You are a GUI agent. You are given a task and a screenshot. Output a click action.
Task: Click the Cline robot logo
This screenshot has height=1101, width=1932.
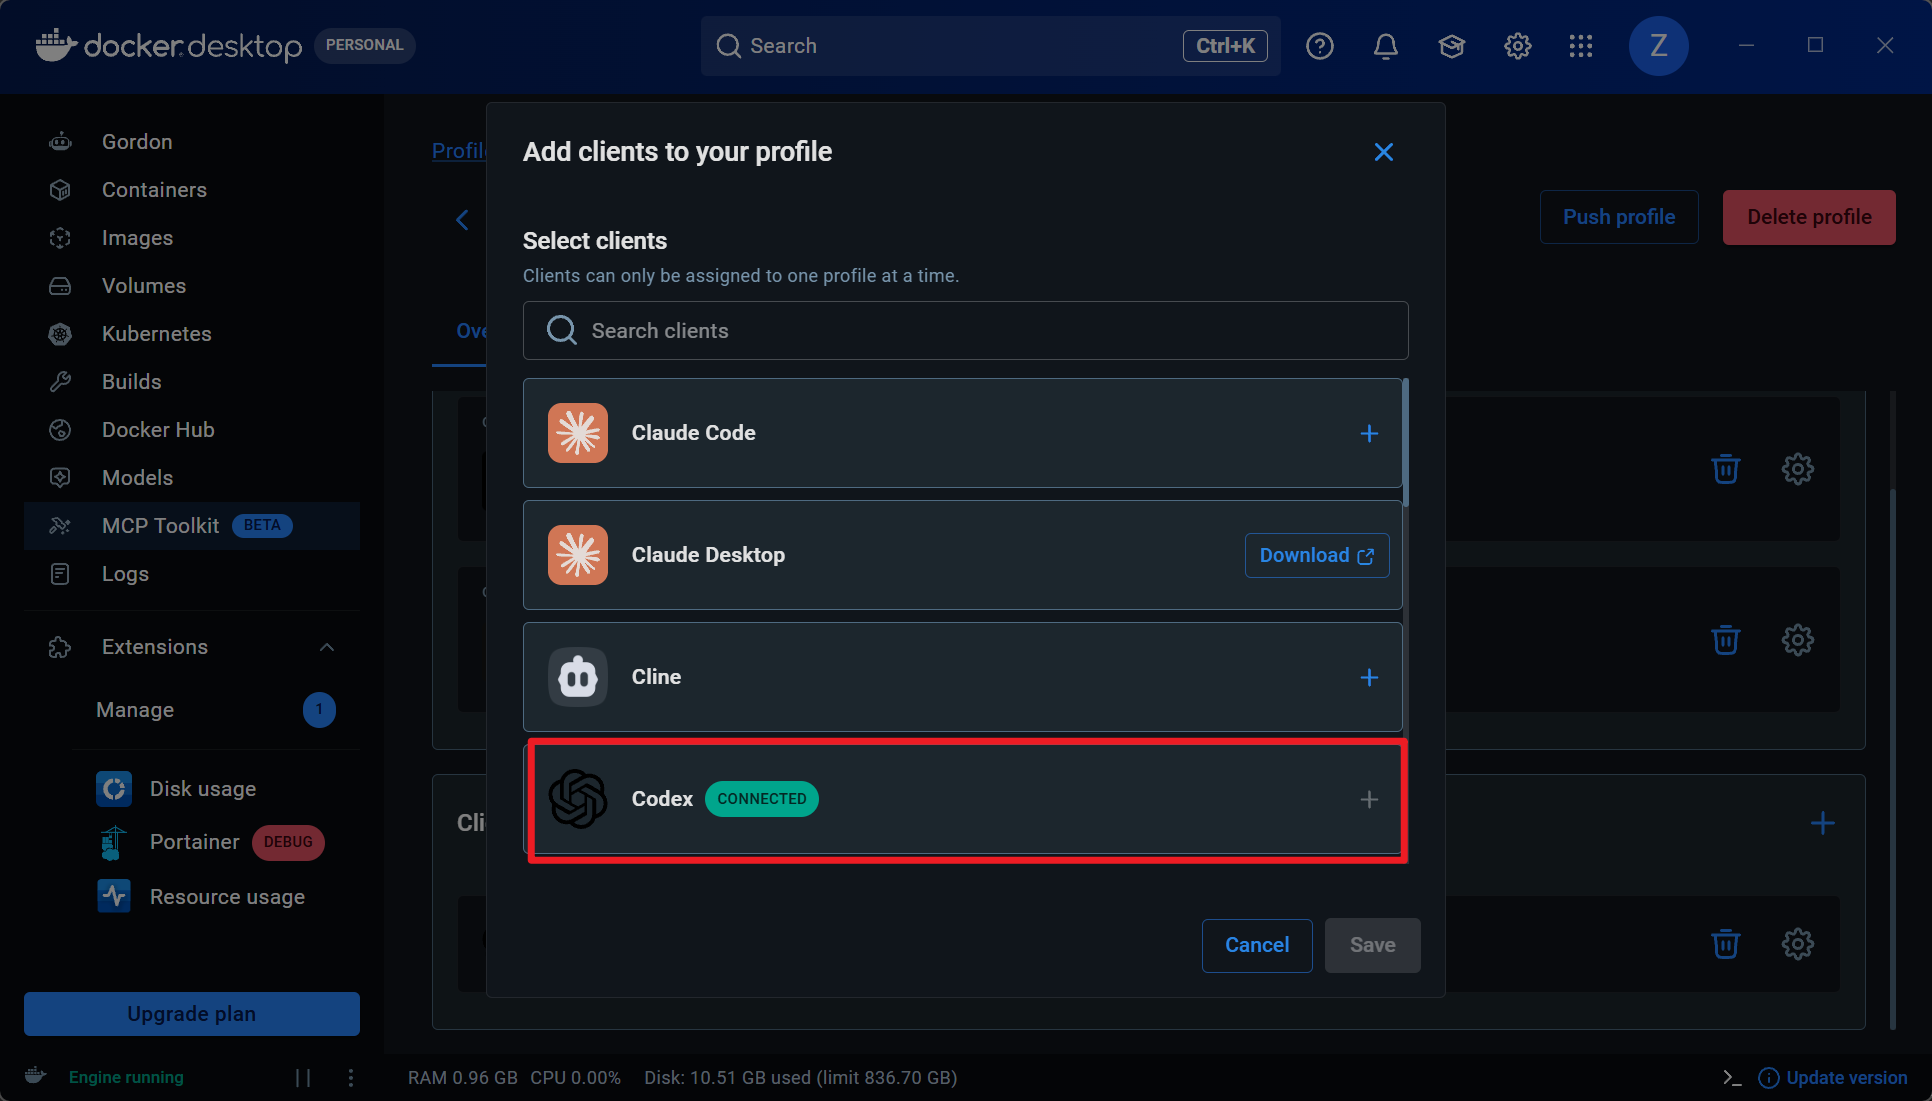click(x=578, y=677)
